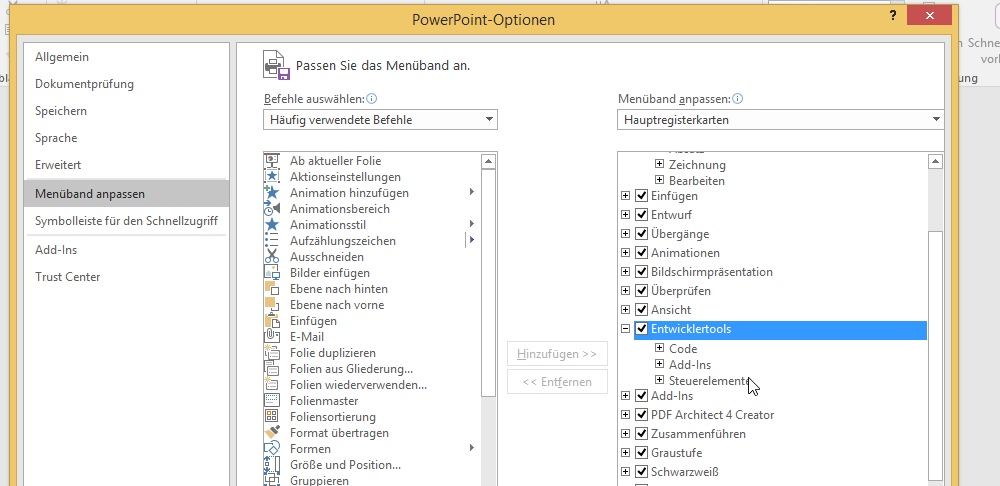Open the Häufig verwendete Befehle dropdown
The height and width of the screenshot is (486, 1000).
380,119
